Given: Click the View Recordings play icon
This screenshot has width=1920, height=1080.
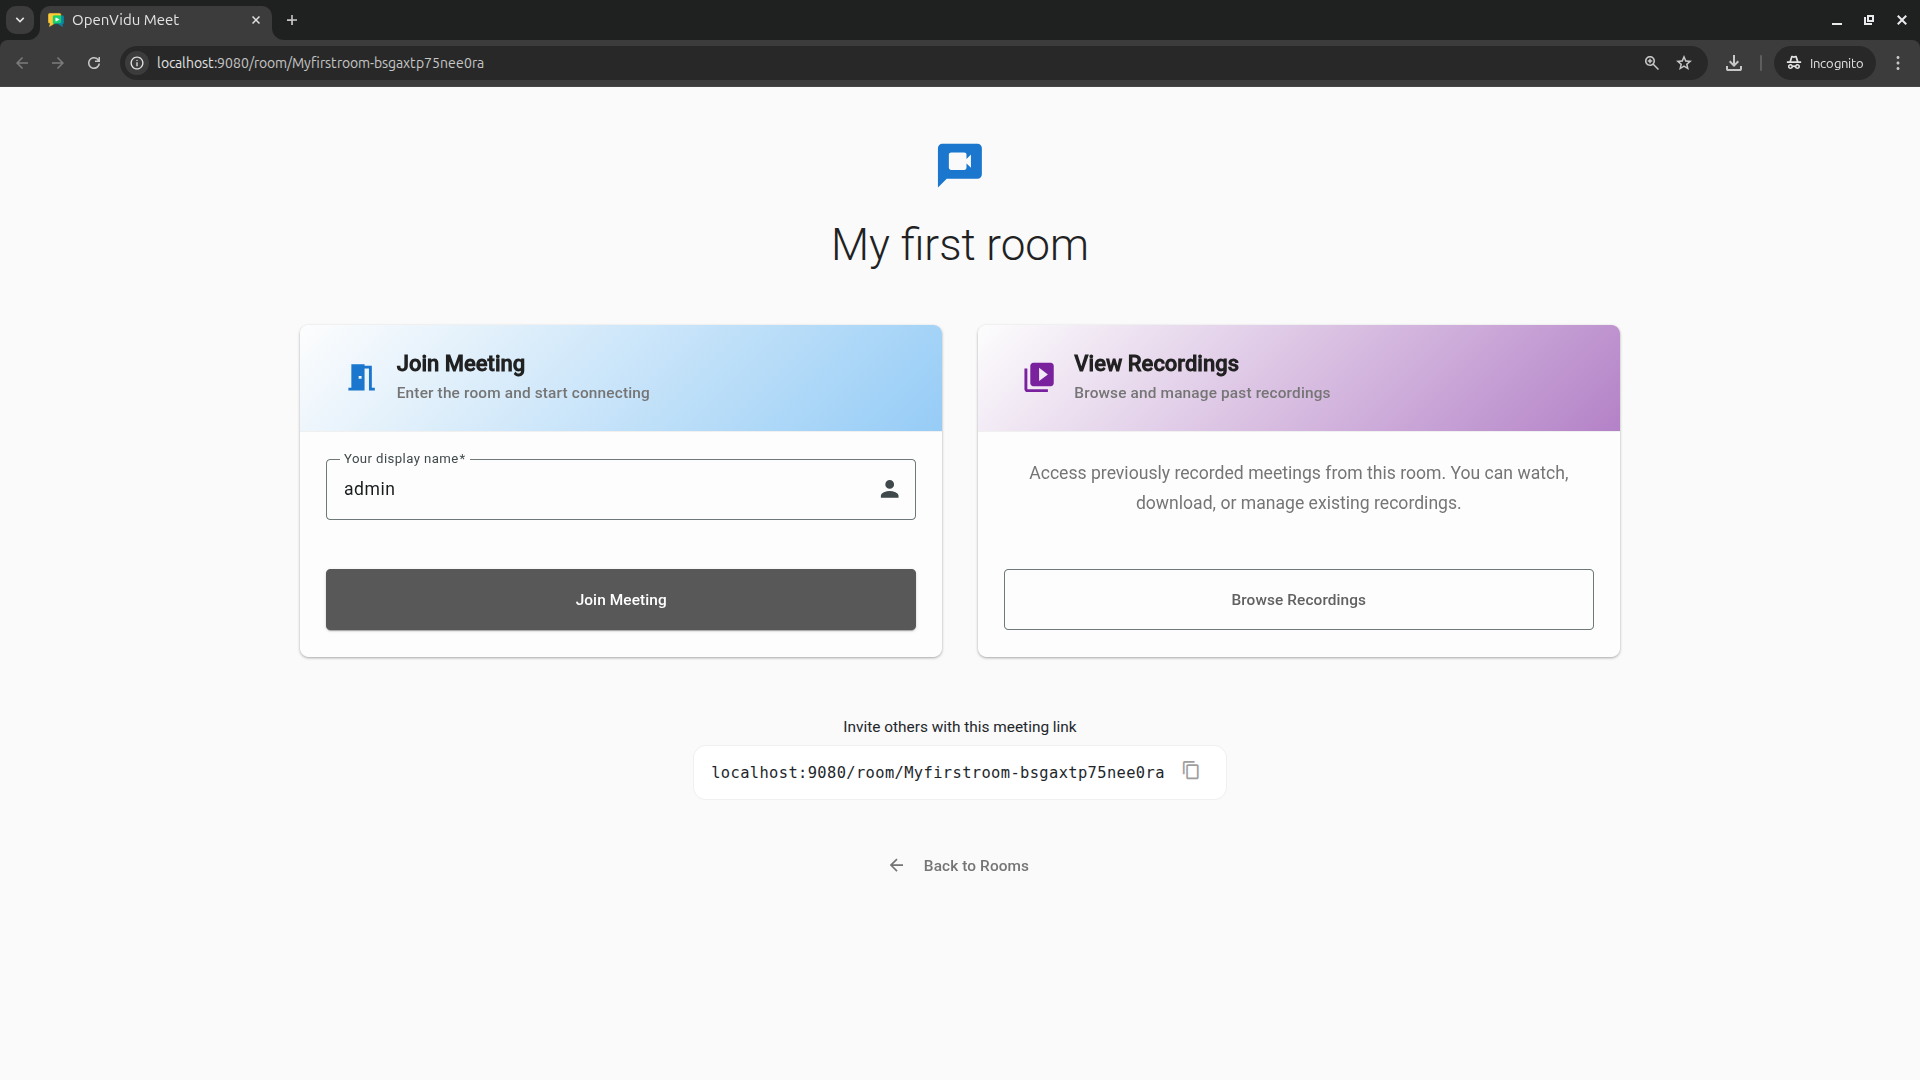Looking at the screenshot, I should (x=1039, y=377).
